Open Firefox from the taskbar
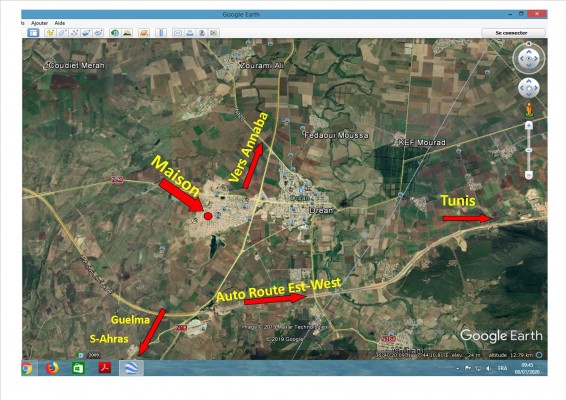This screenshot has width=566, height=400. pyautogui.click(x=52, y=368)
